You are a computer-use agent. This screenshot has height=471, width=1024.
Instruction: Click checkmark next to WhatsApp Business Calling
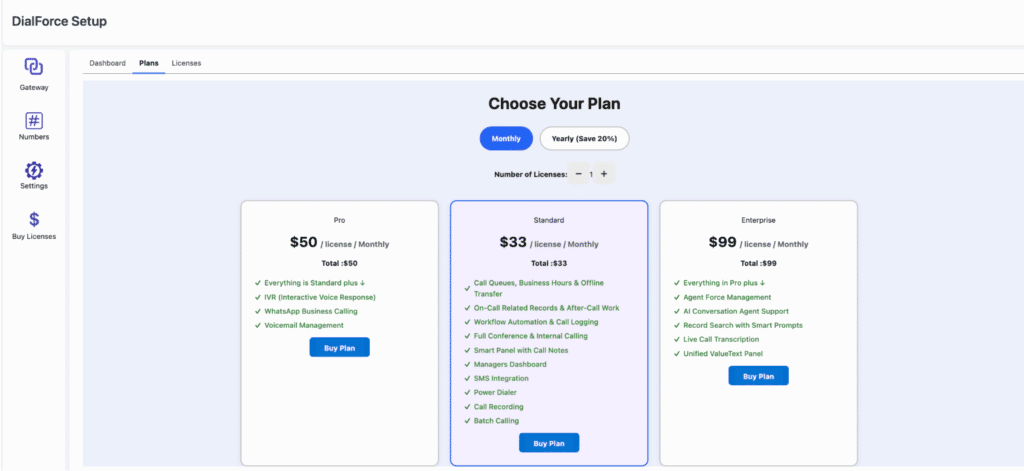click(x=258, y=311)
